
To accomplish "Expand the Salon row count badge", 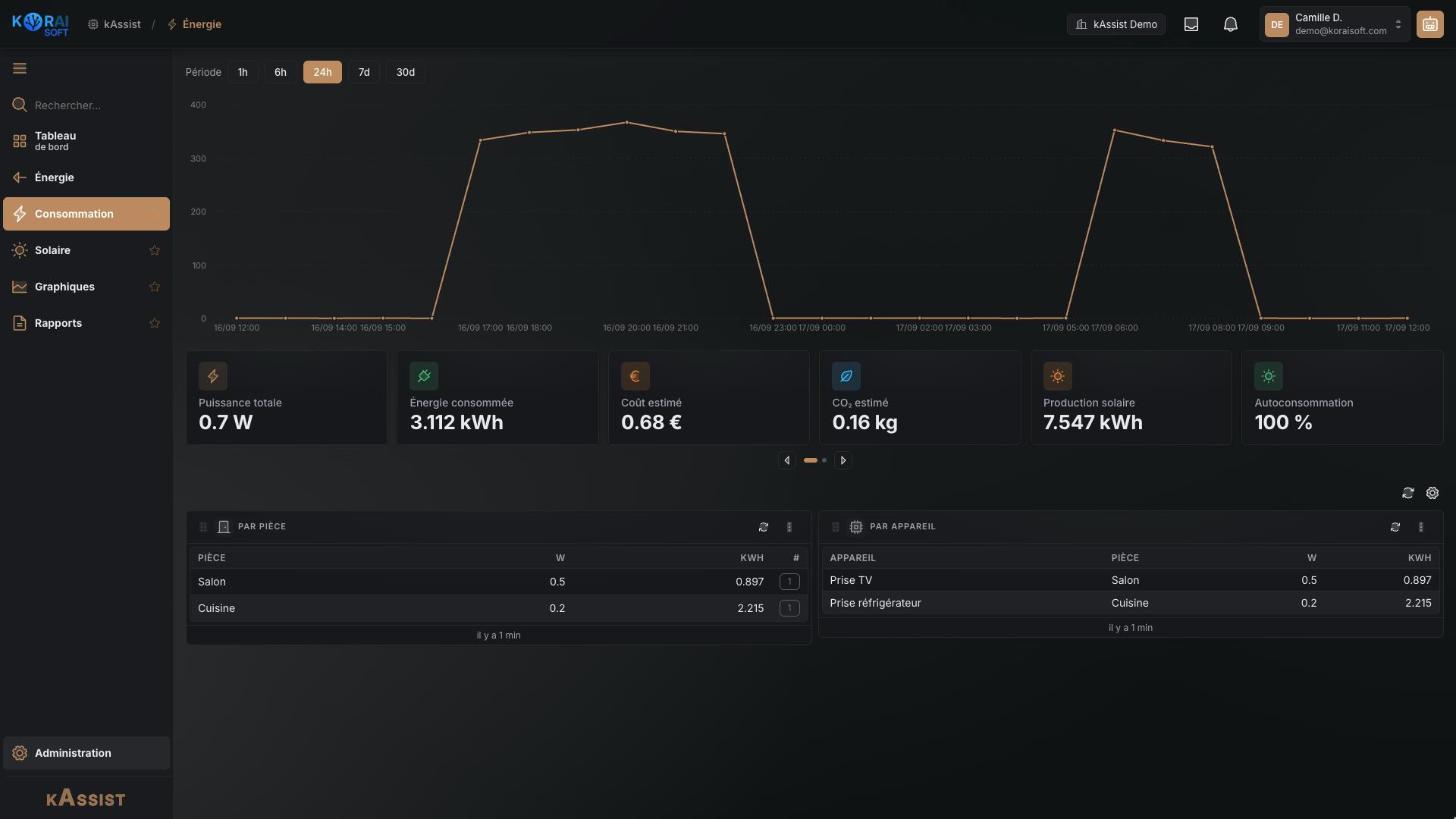I will tap(789, 582).
